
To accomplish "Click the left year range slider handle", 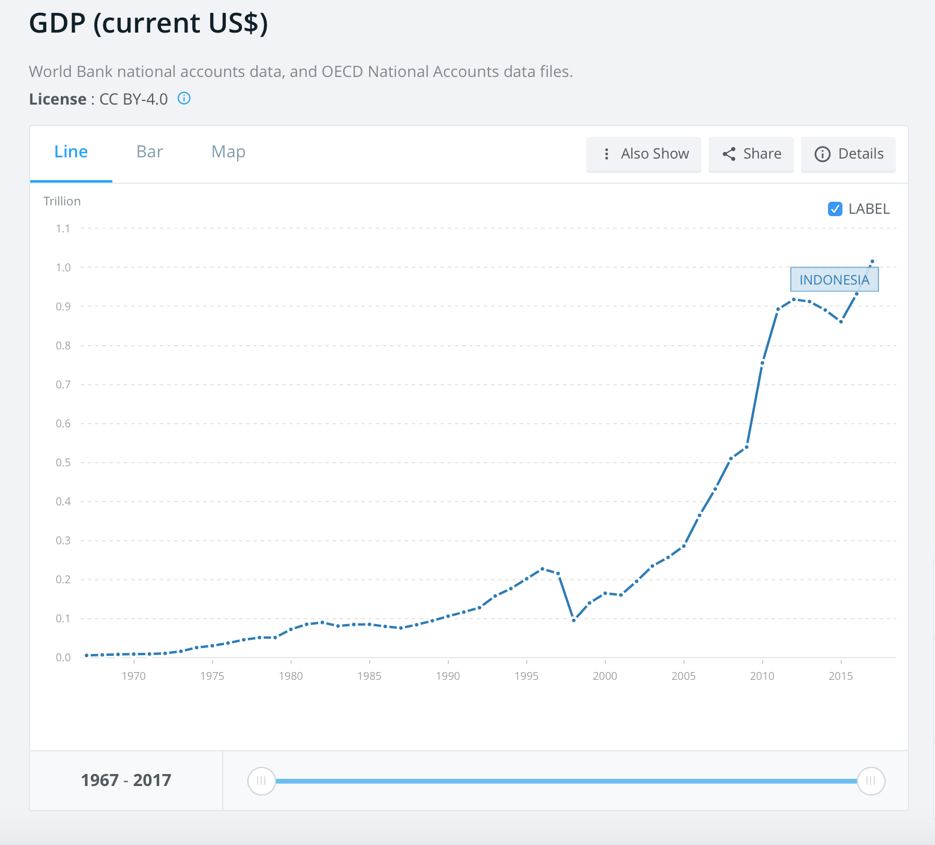I will tap(261, 781).
